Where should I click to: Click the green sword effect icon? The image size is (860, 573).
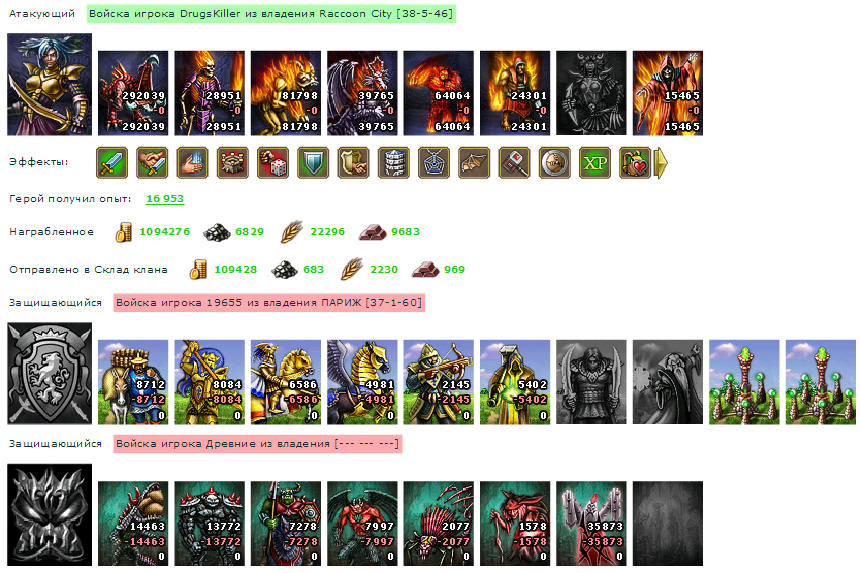[x=112, y=163]
